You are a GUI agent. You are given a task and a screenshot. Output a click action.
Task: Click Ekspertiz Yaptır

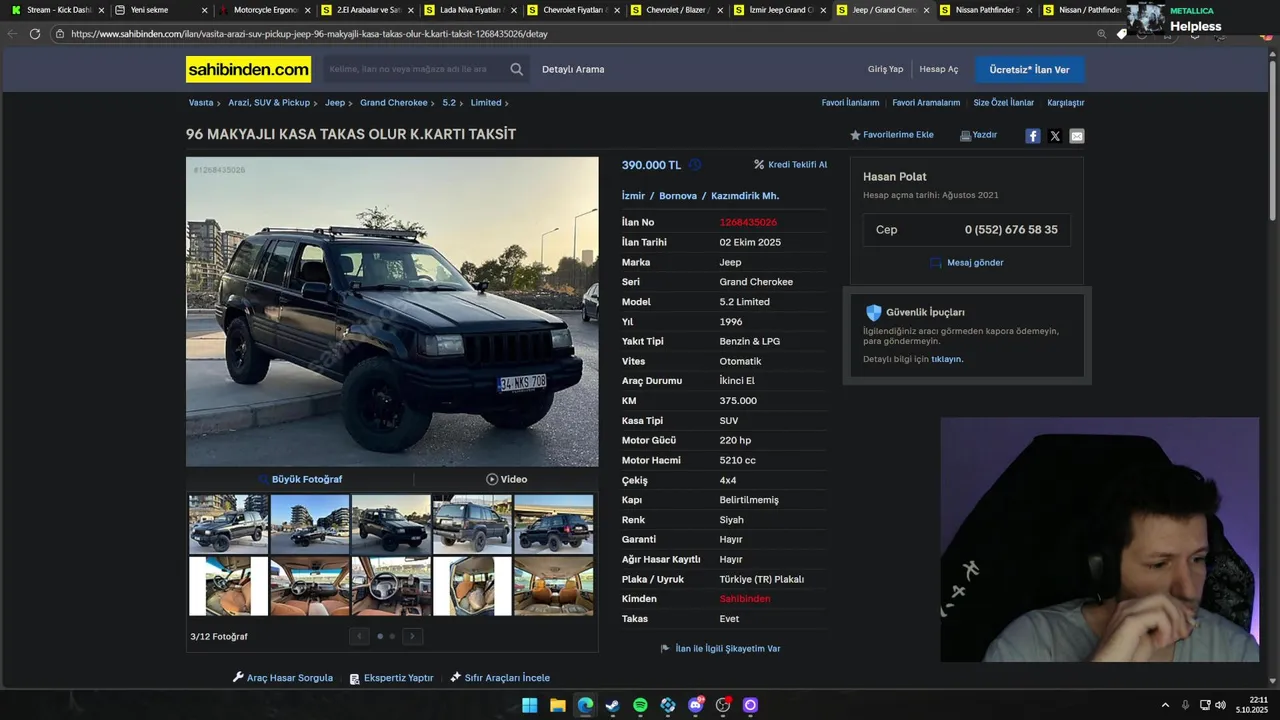click(391, 678)
